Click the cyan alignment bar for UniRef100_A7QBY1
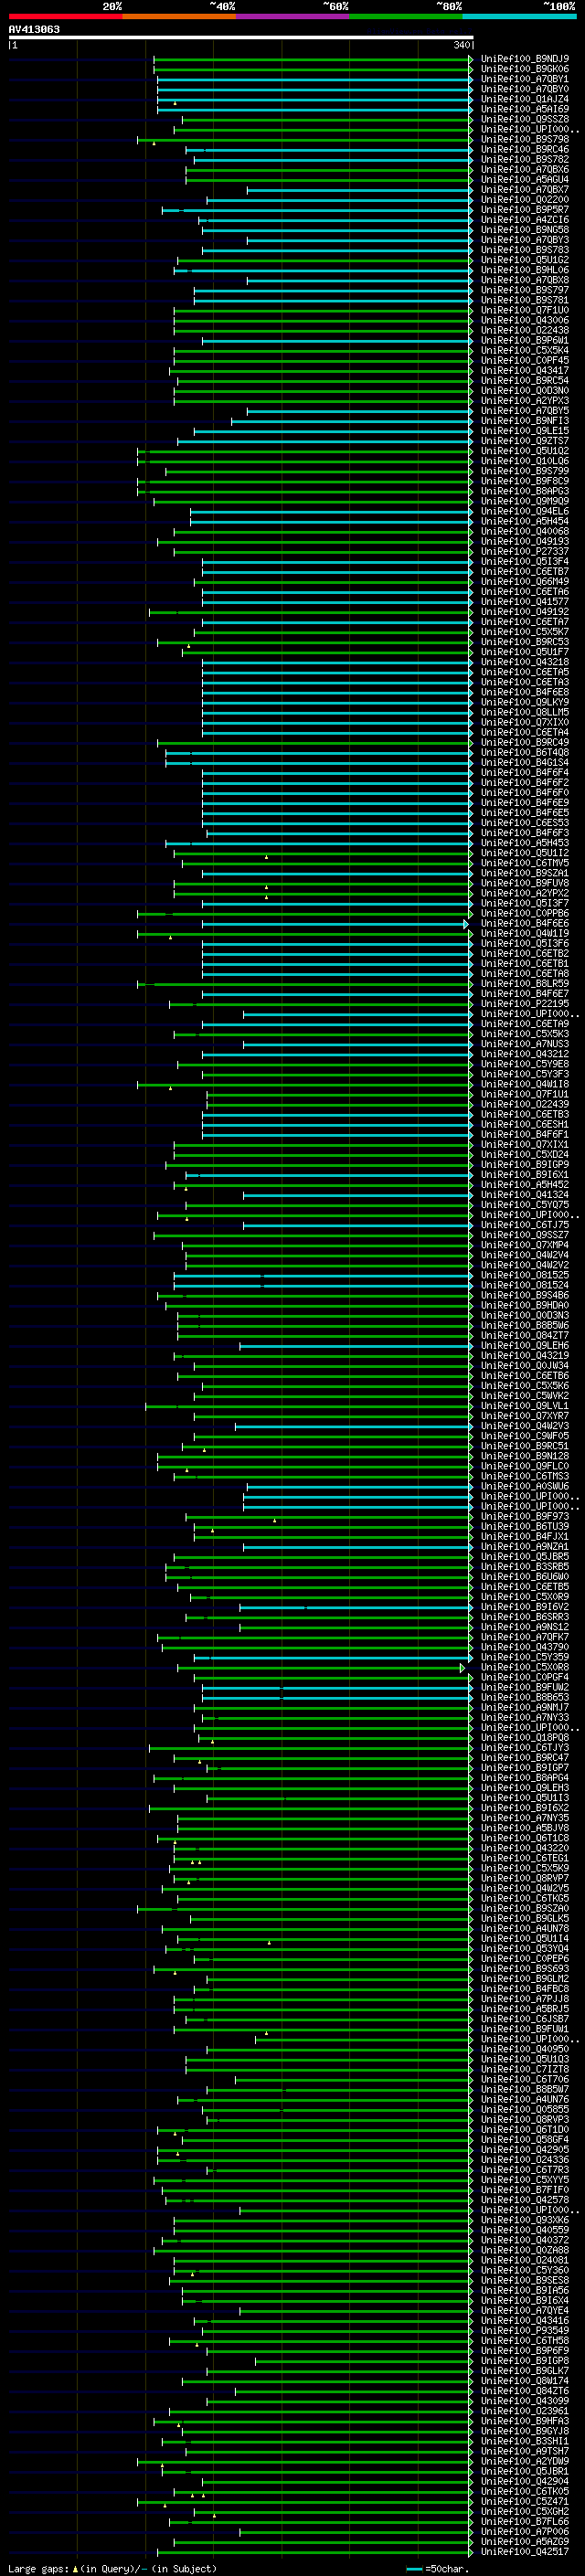This screenshot has width=585, height=2576. pos(314,79)
